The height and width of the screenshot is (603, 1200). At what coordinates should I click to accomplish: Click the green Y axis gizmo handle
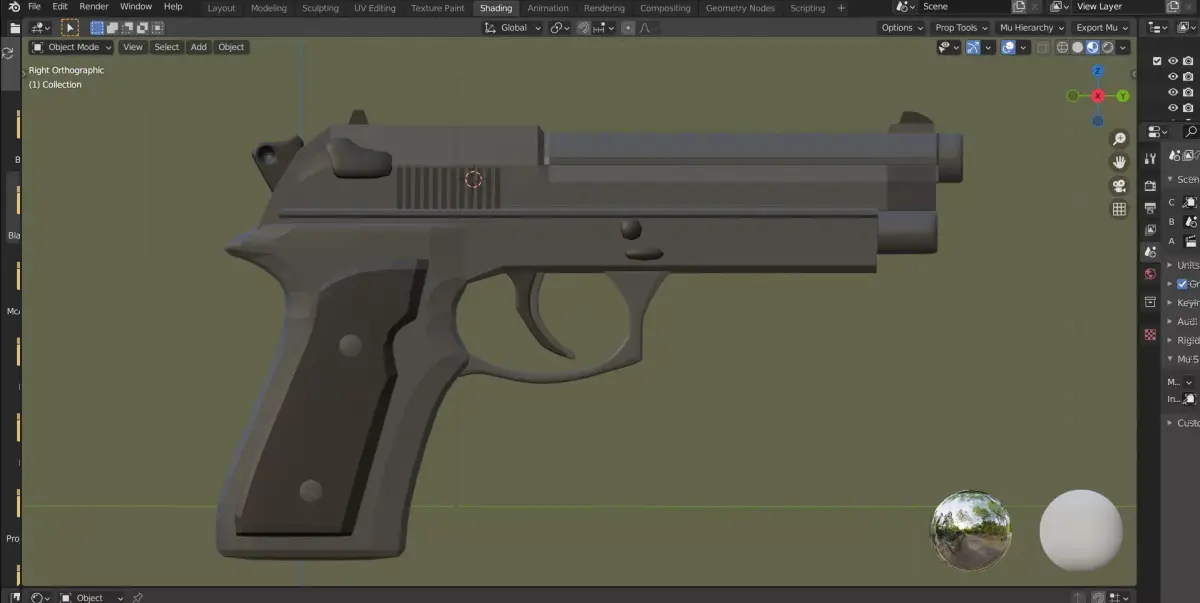tap(1123, 96)
